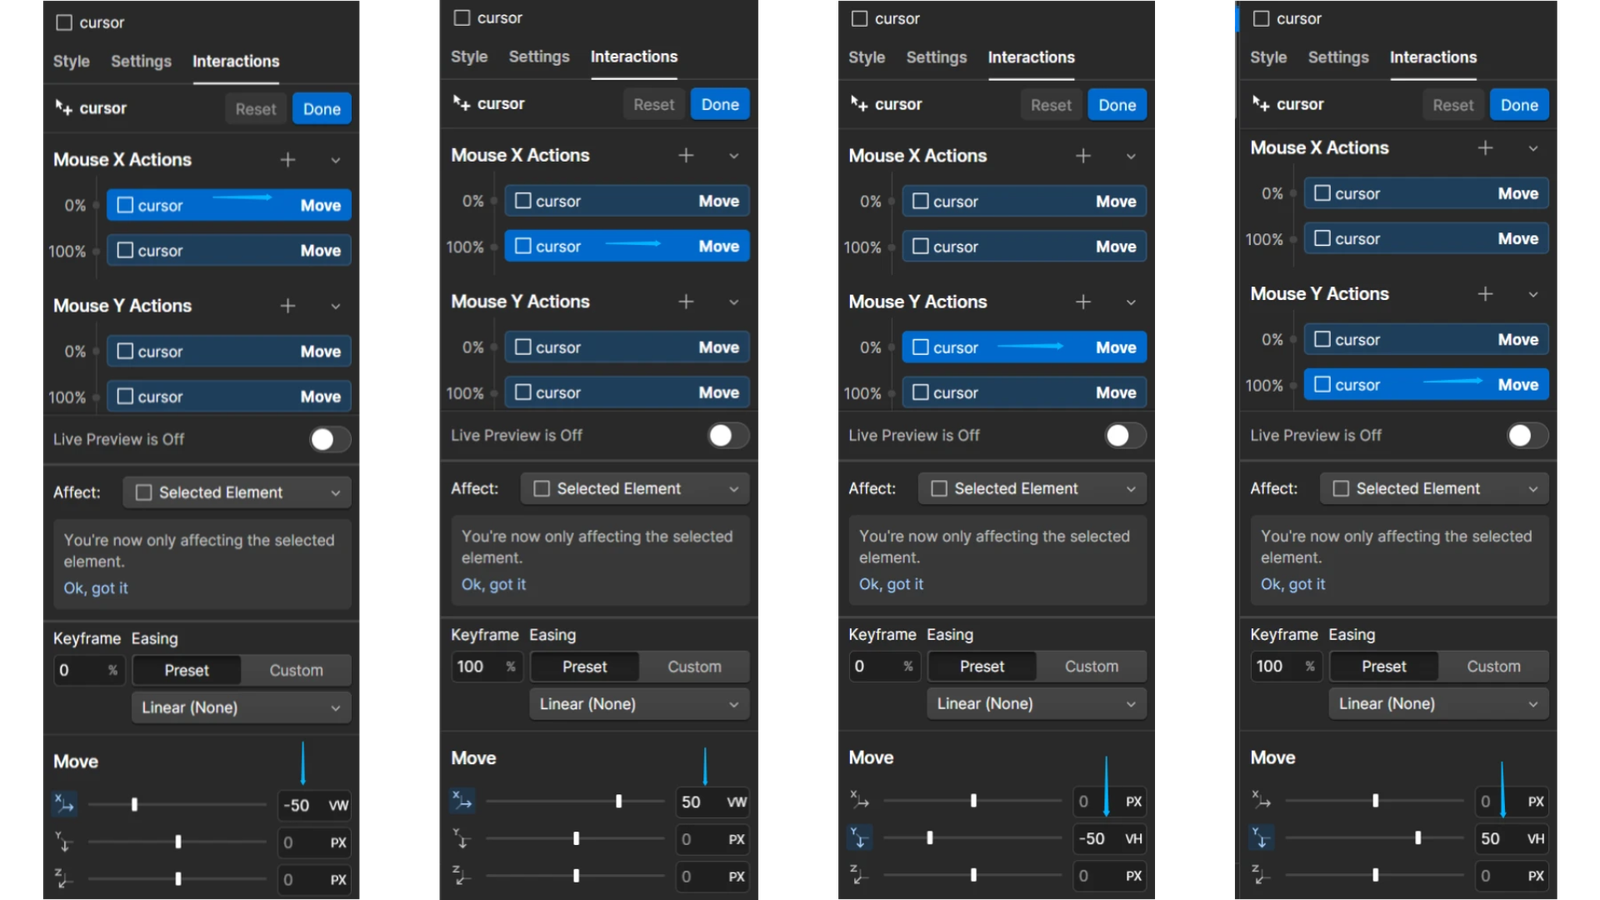
Task: Open the Affect Selected Element dropdown
Action: coord(236,492)
